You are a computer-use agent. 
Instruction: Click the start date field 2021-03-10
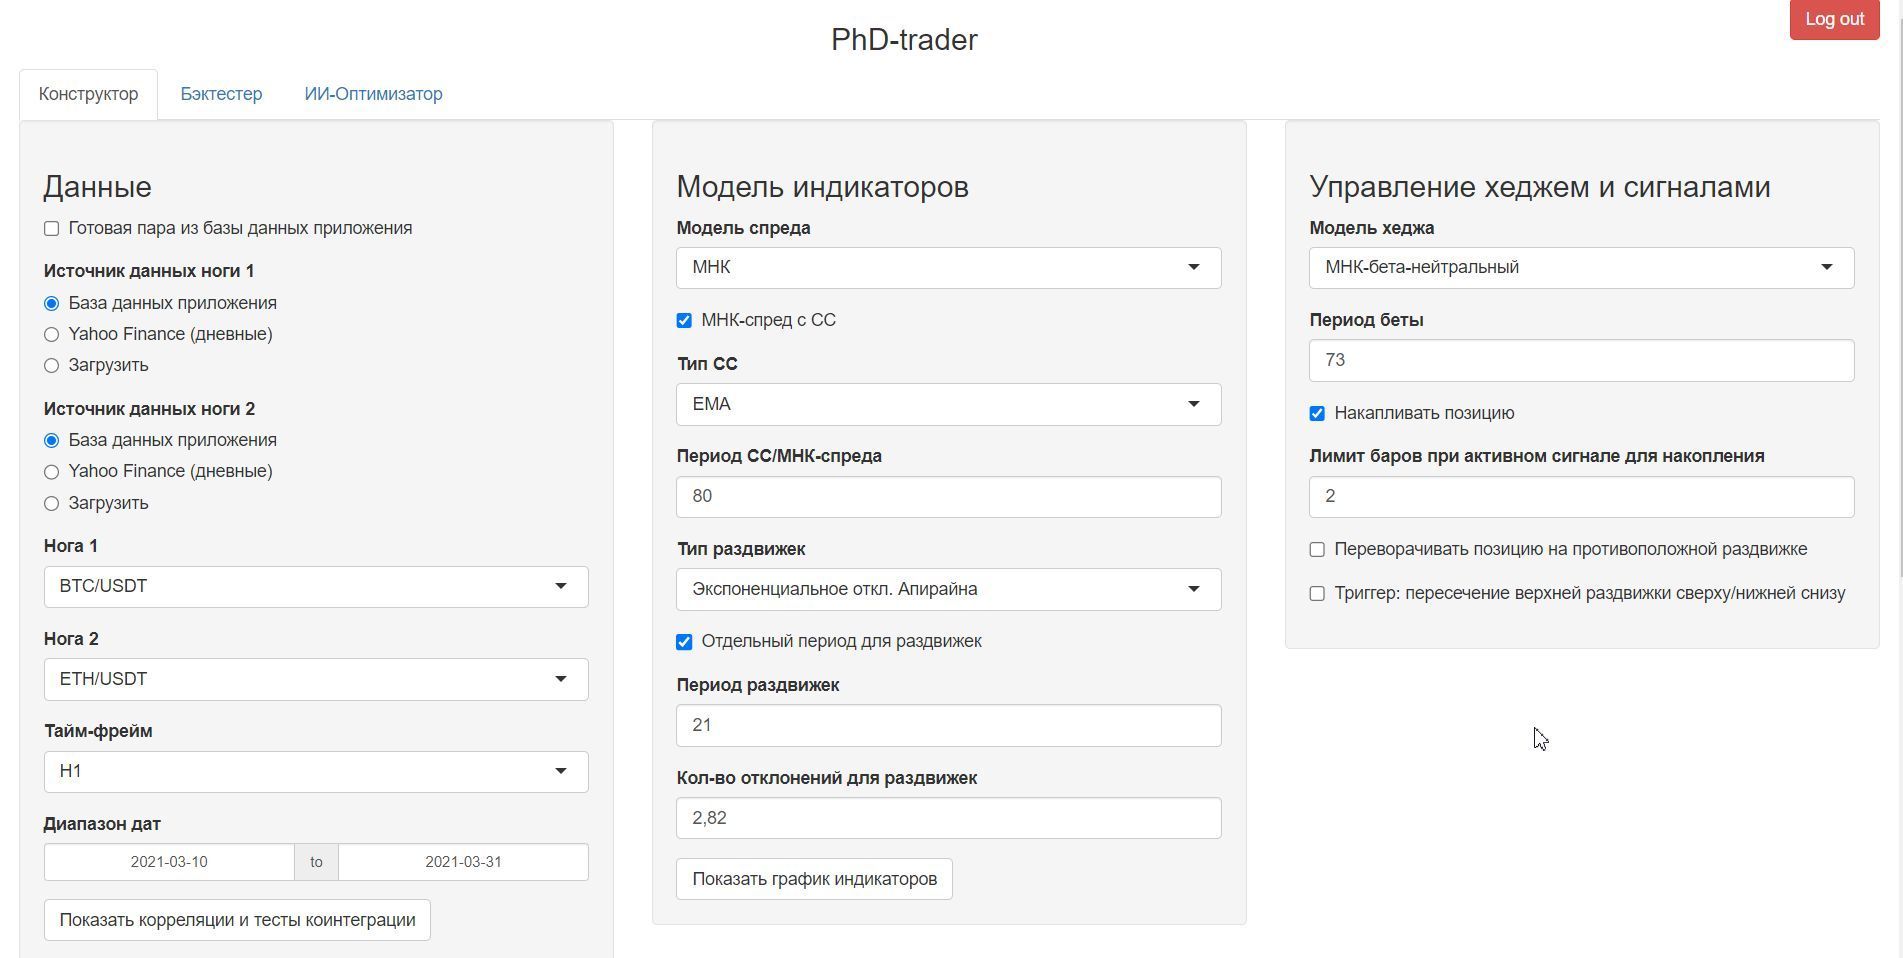(x=169, y=862)
